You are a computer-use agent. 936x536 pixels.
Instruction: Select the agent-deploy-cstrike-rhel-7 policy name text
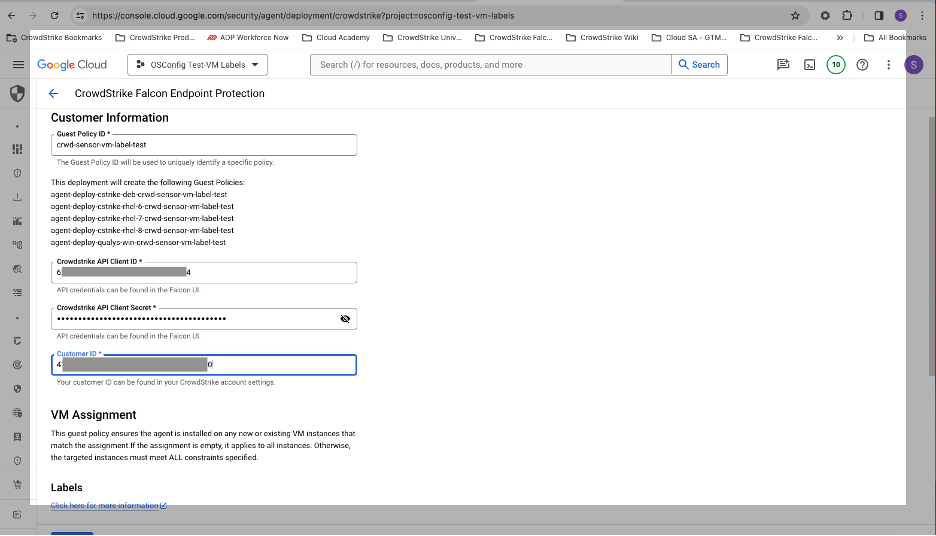pos(142,218)
